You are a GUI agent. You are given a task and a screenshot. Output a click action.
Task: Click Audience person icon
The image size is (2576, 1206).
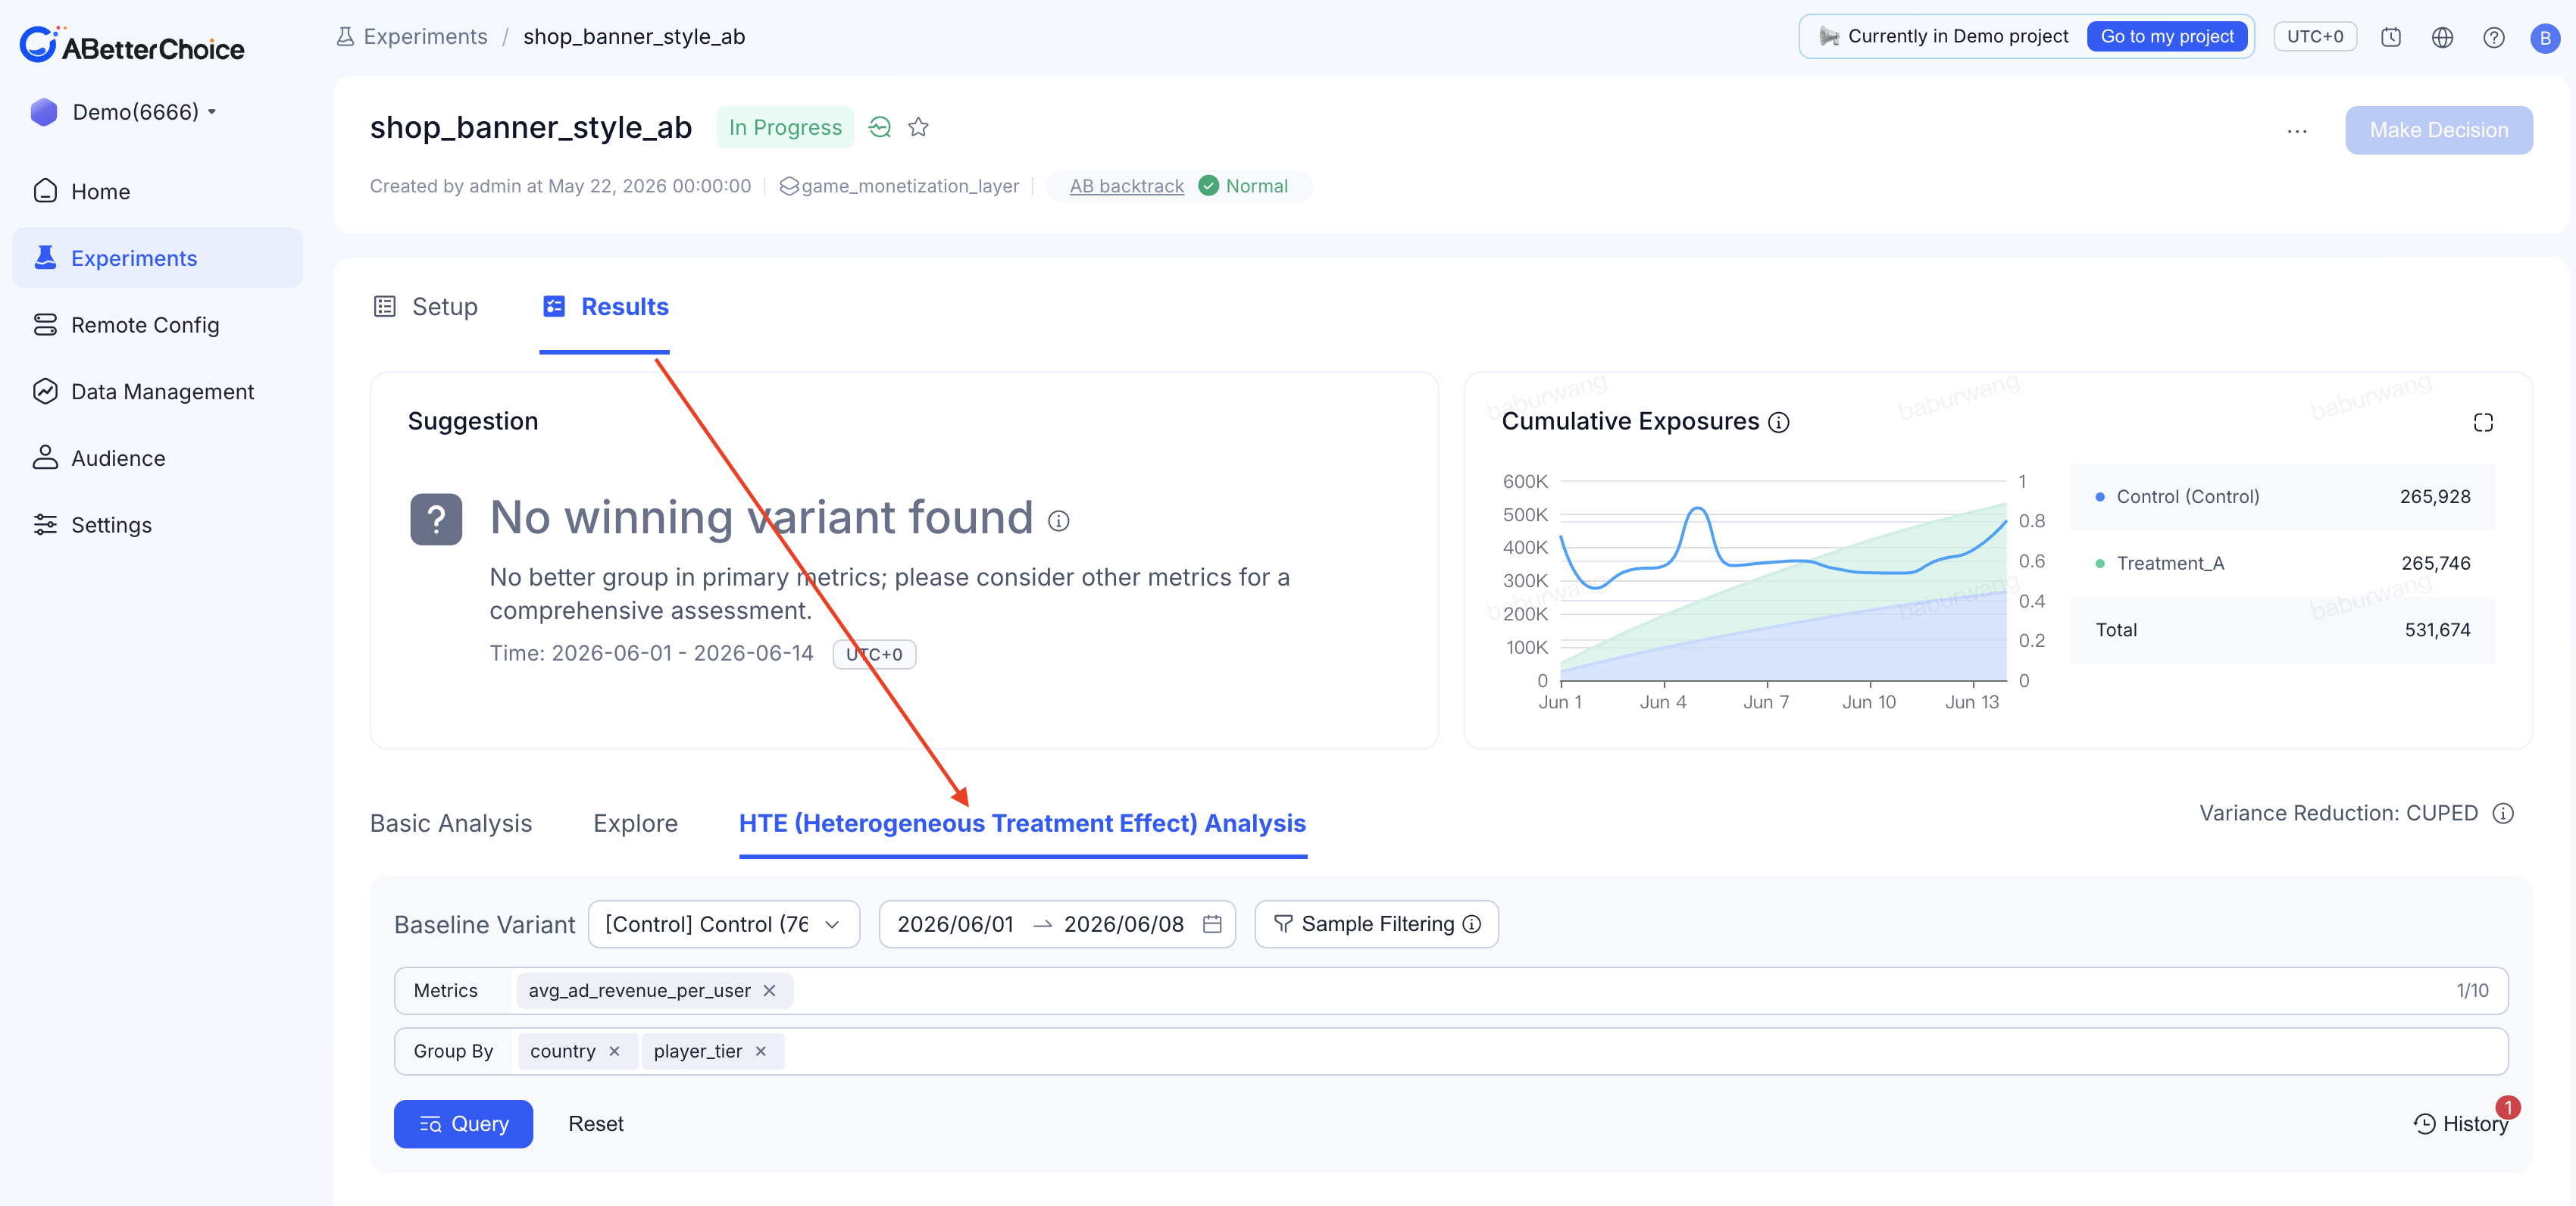pyautogui.click(x=45, y=458)
